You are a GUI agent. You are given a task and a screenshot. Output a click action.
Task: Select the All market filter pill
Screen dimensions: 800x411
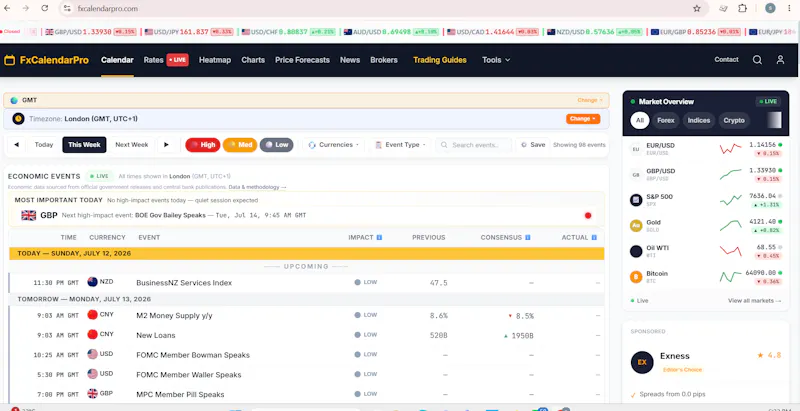(640, 120)
